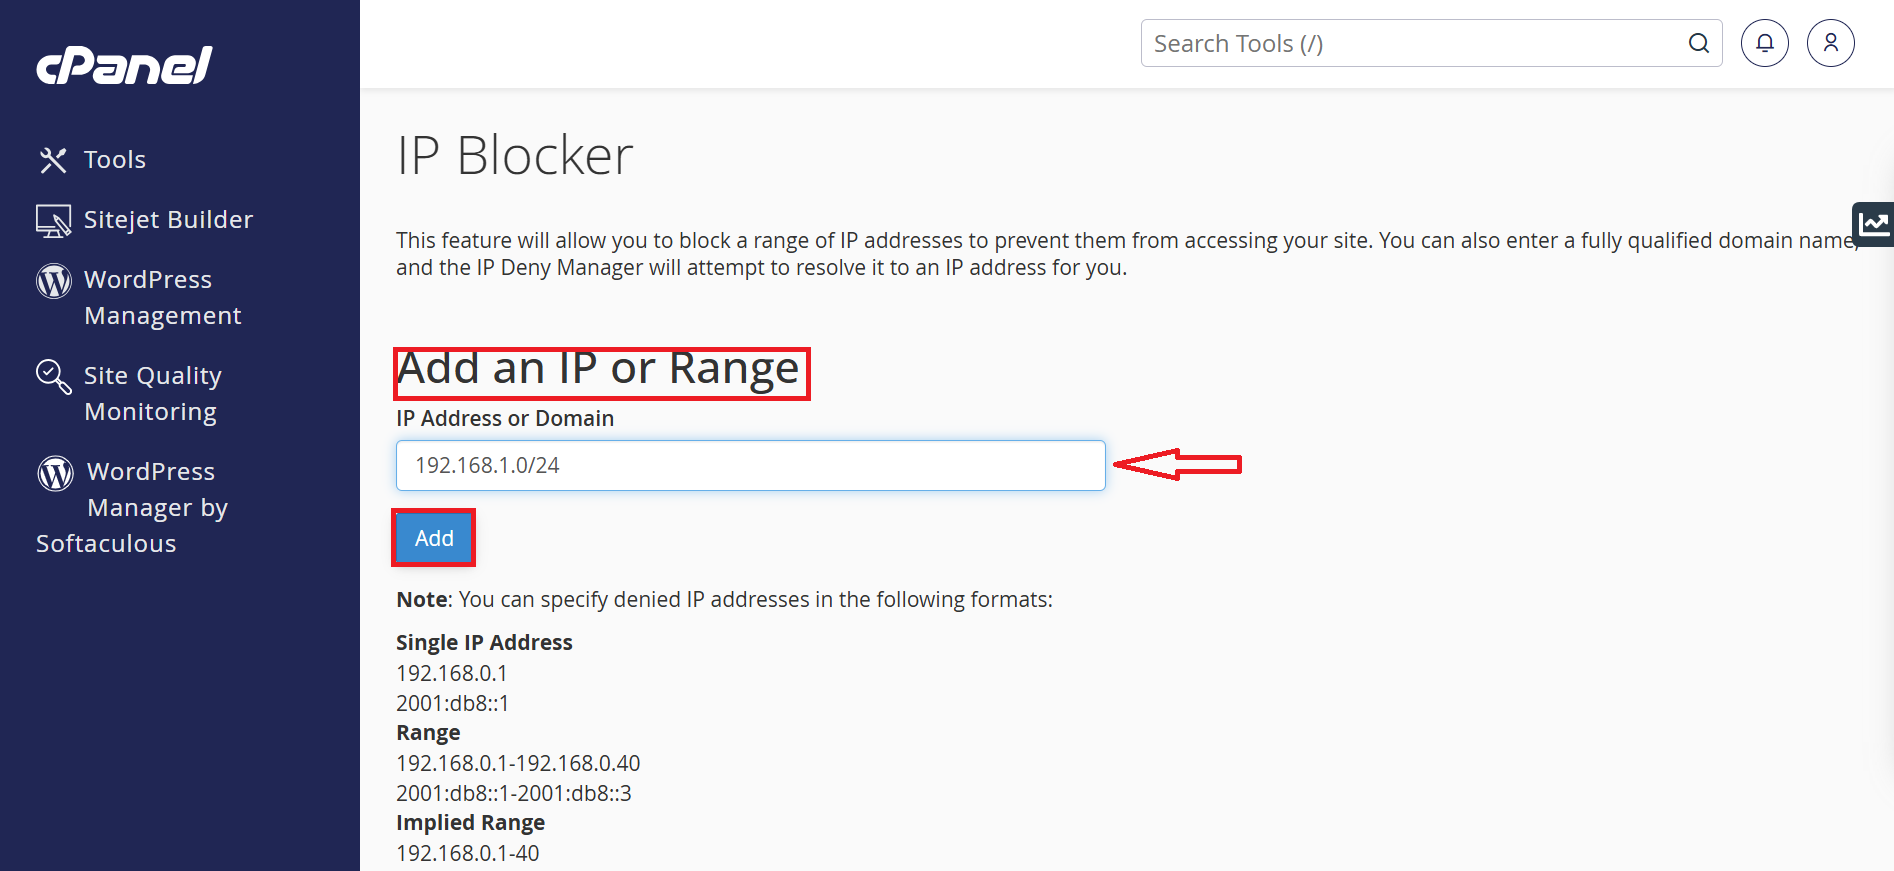Open the notifications bell
Viewport: 1894px width, 871px height.
tap(1765, 43)
